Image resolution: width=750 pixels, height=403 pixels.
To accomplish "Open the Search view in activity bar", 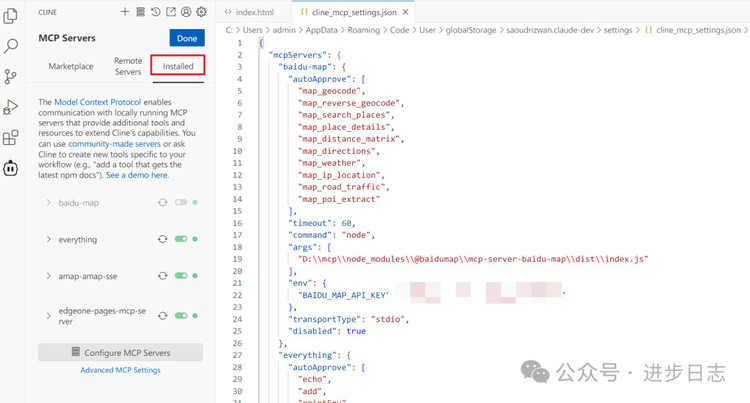I will coord(11,46).
